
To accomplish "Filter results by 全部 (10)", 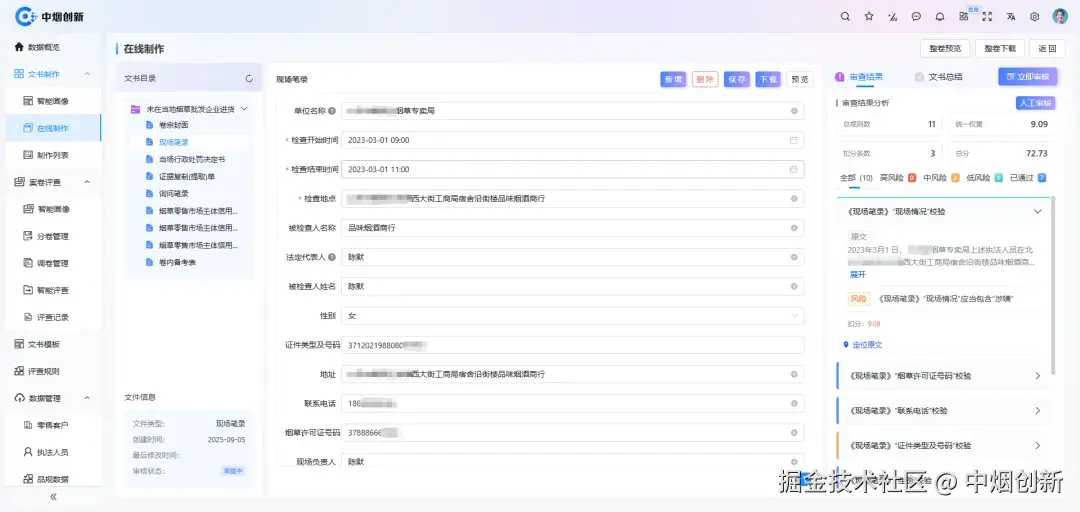I will 856,178.
